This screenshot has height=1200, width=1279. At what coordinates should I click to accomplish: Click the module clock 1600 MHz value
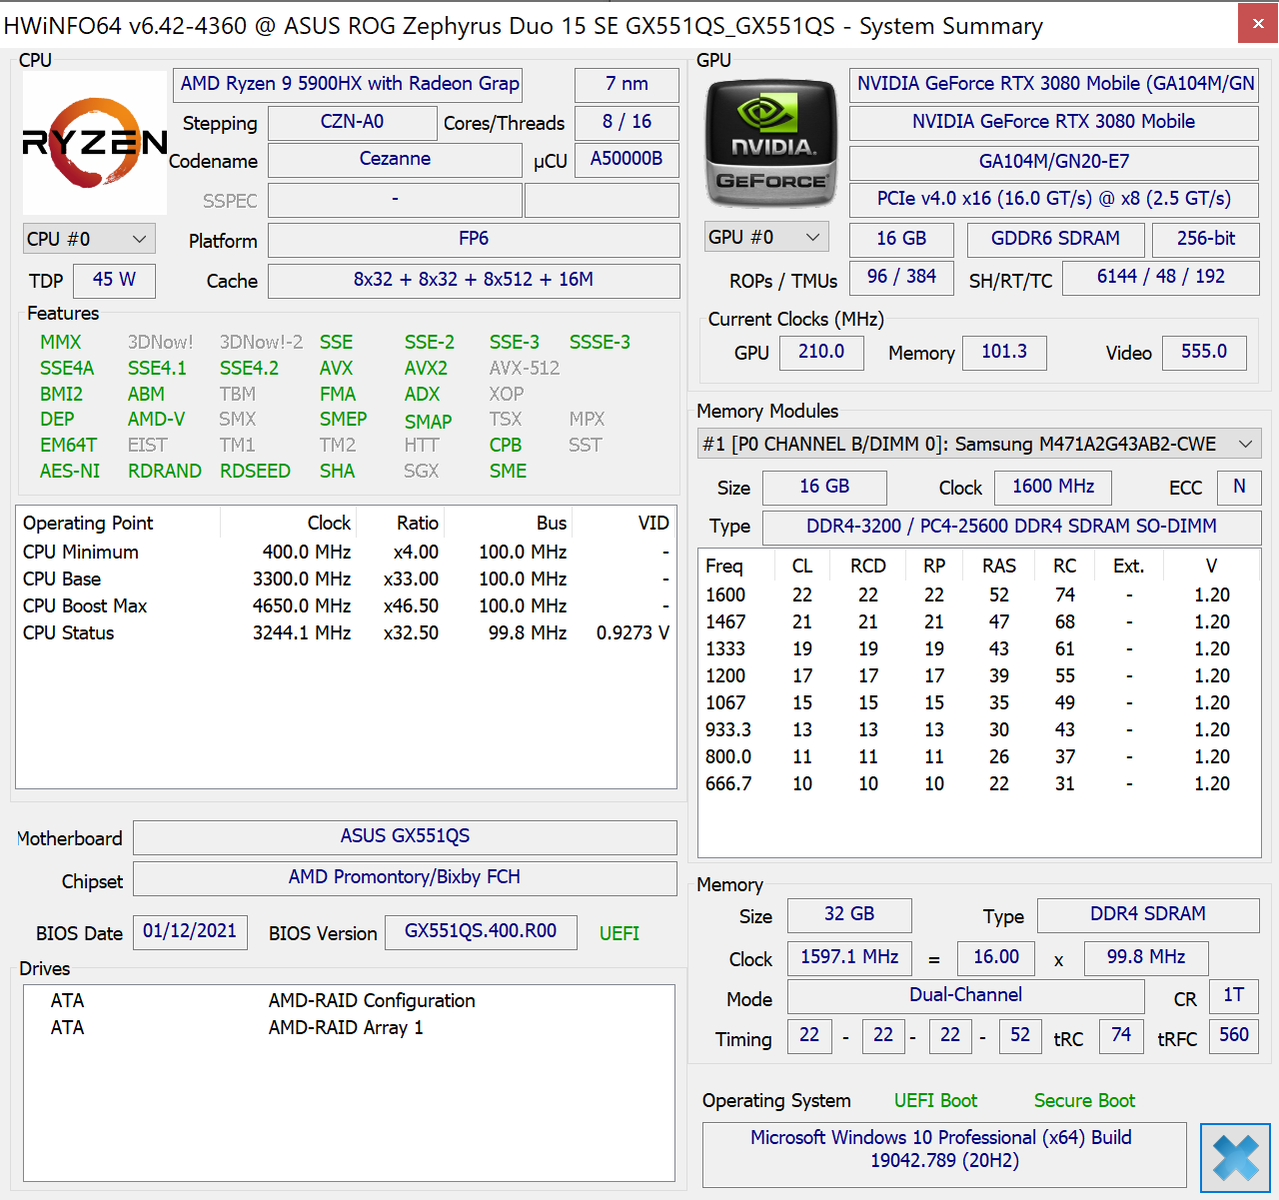[x=1053, y=487]
